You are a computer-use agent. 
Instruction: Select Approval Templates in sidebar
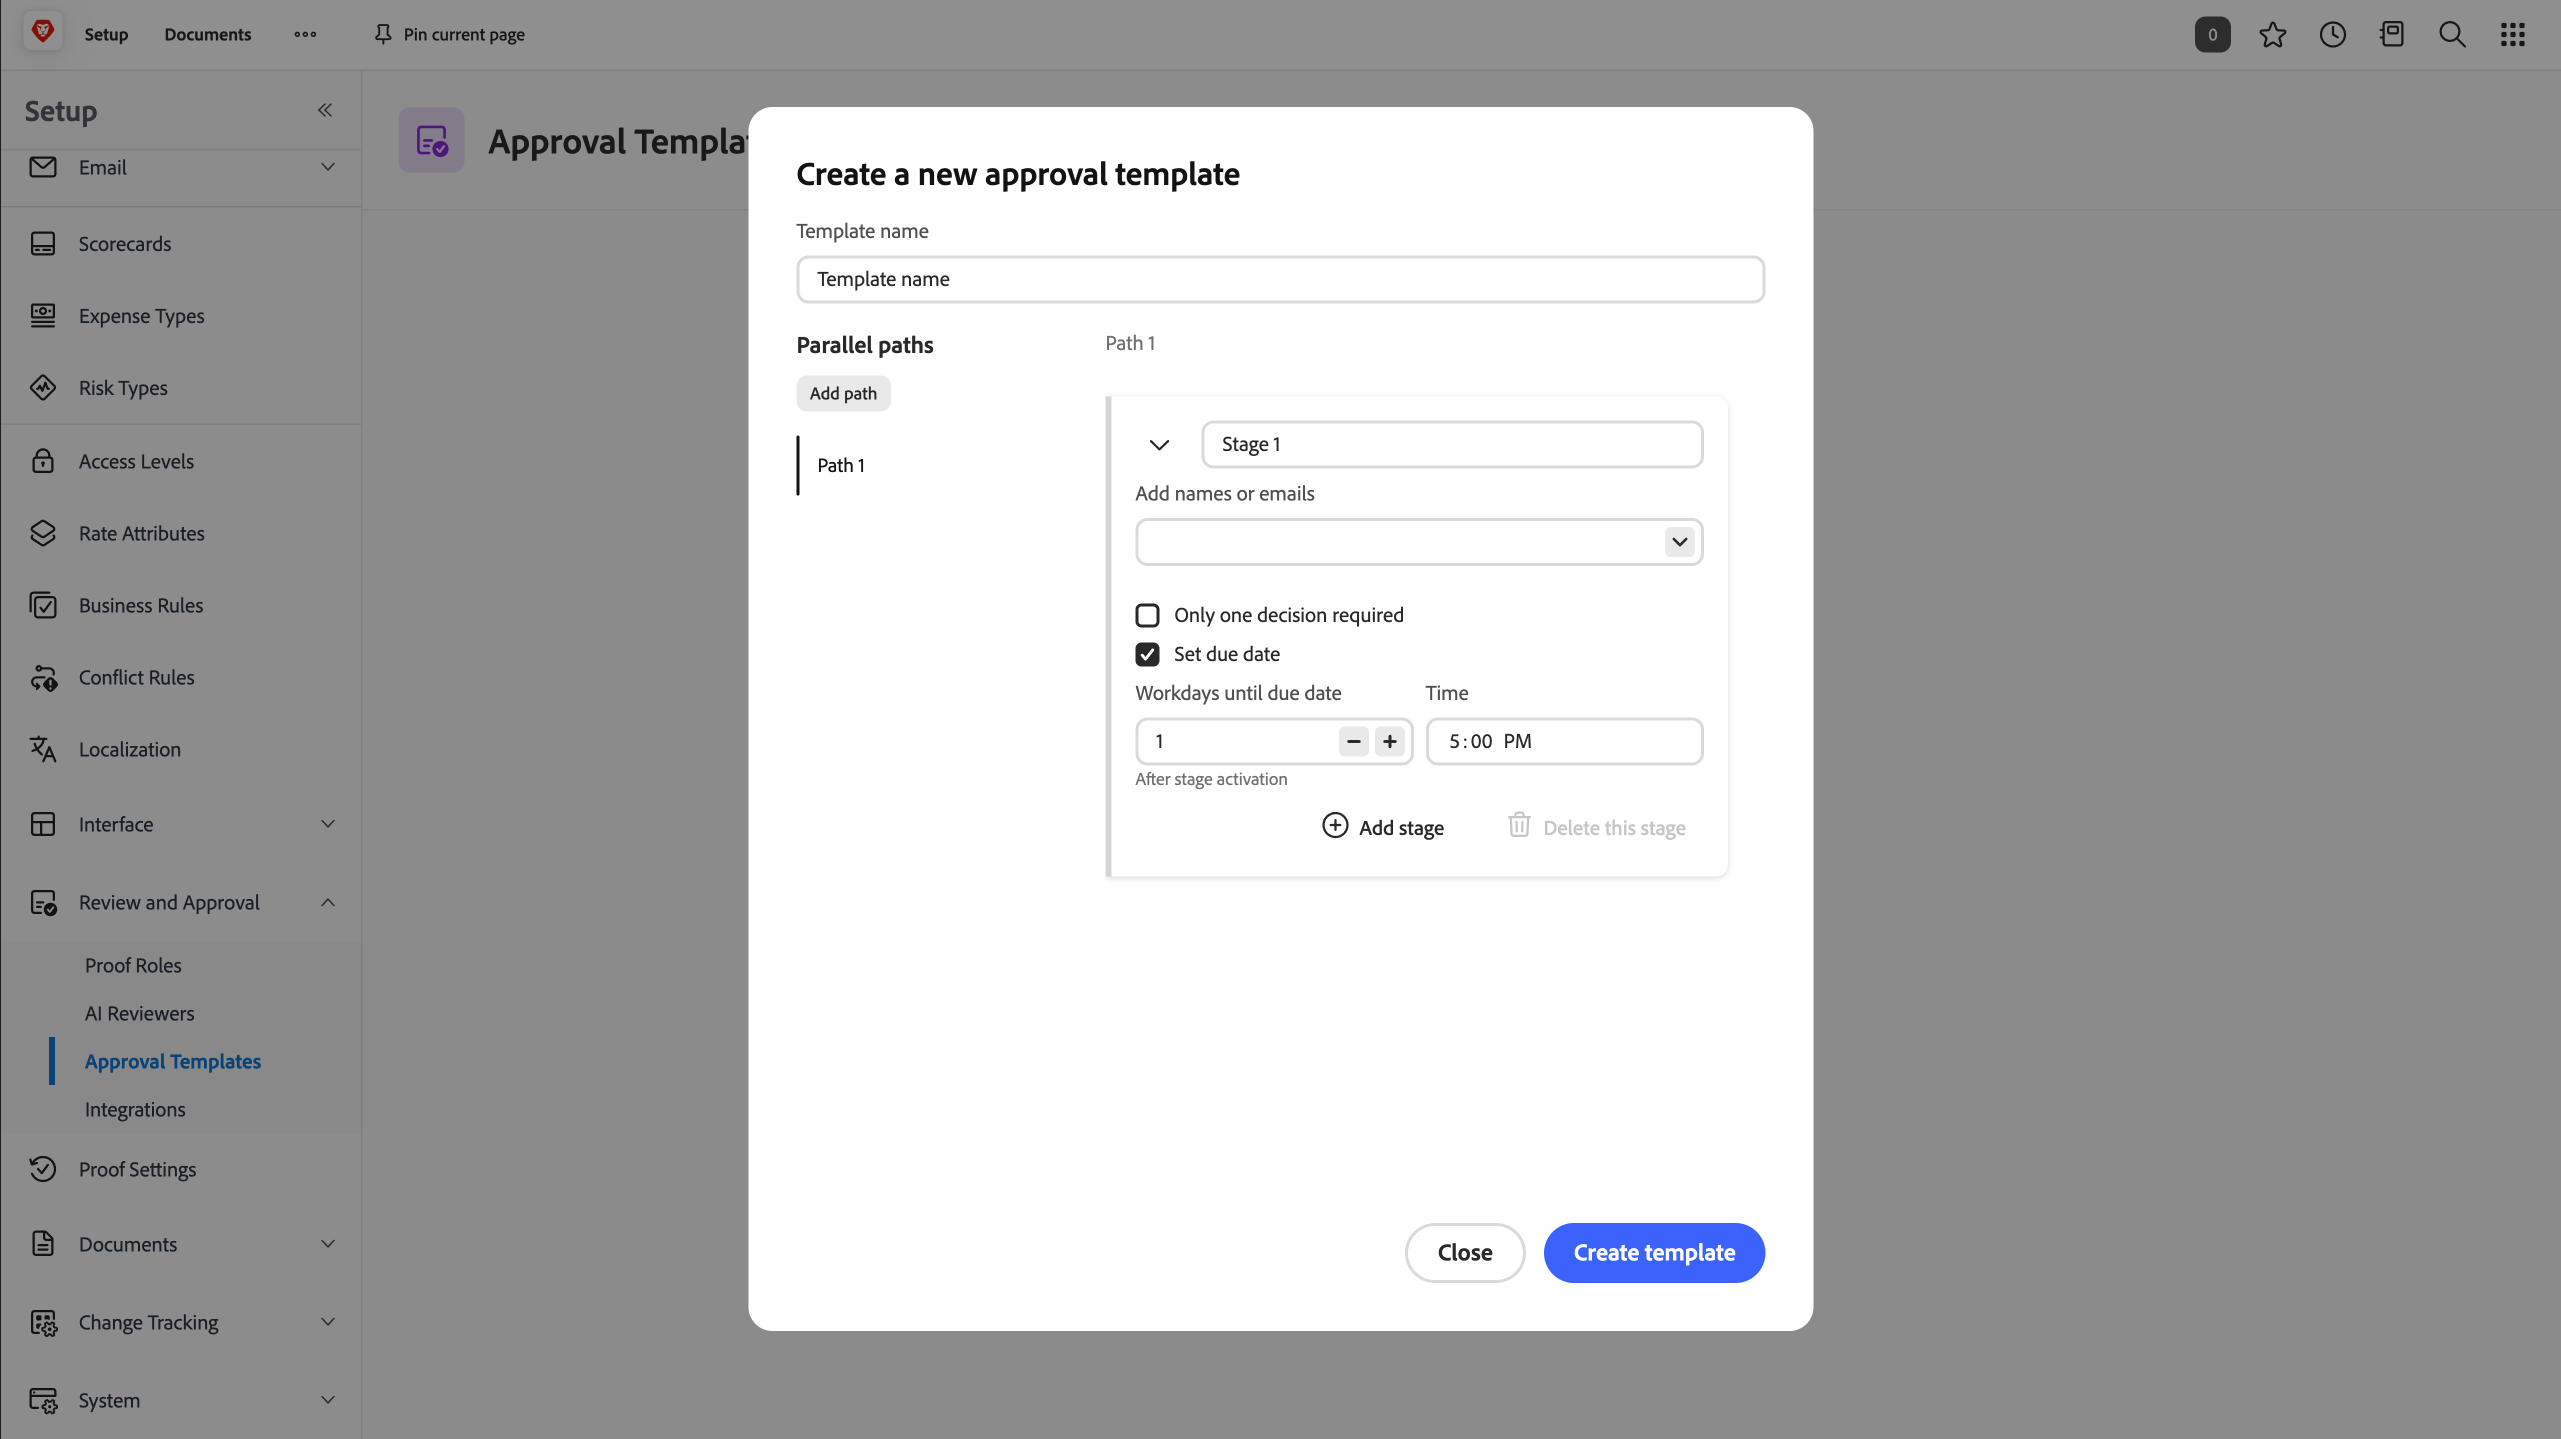173,1061
